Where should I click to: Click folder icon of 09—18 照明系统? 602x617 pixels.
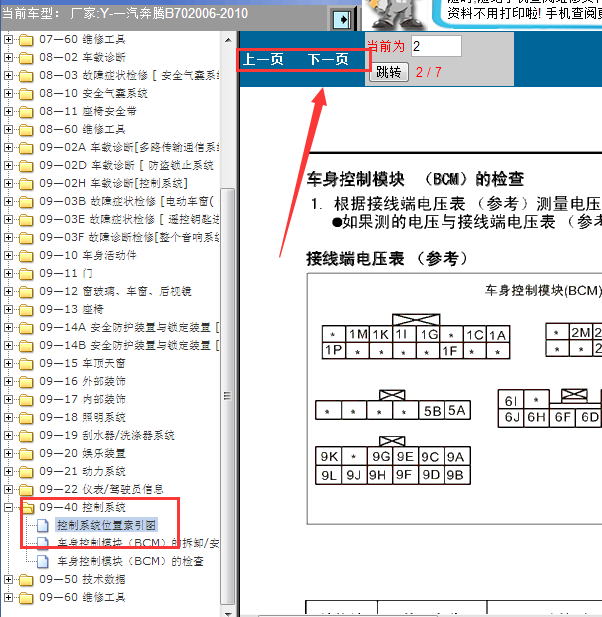(26, 418)
